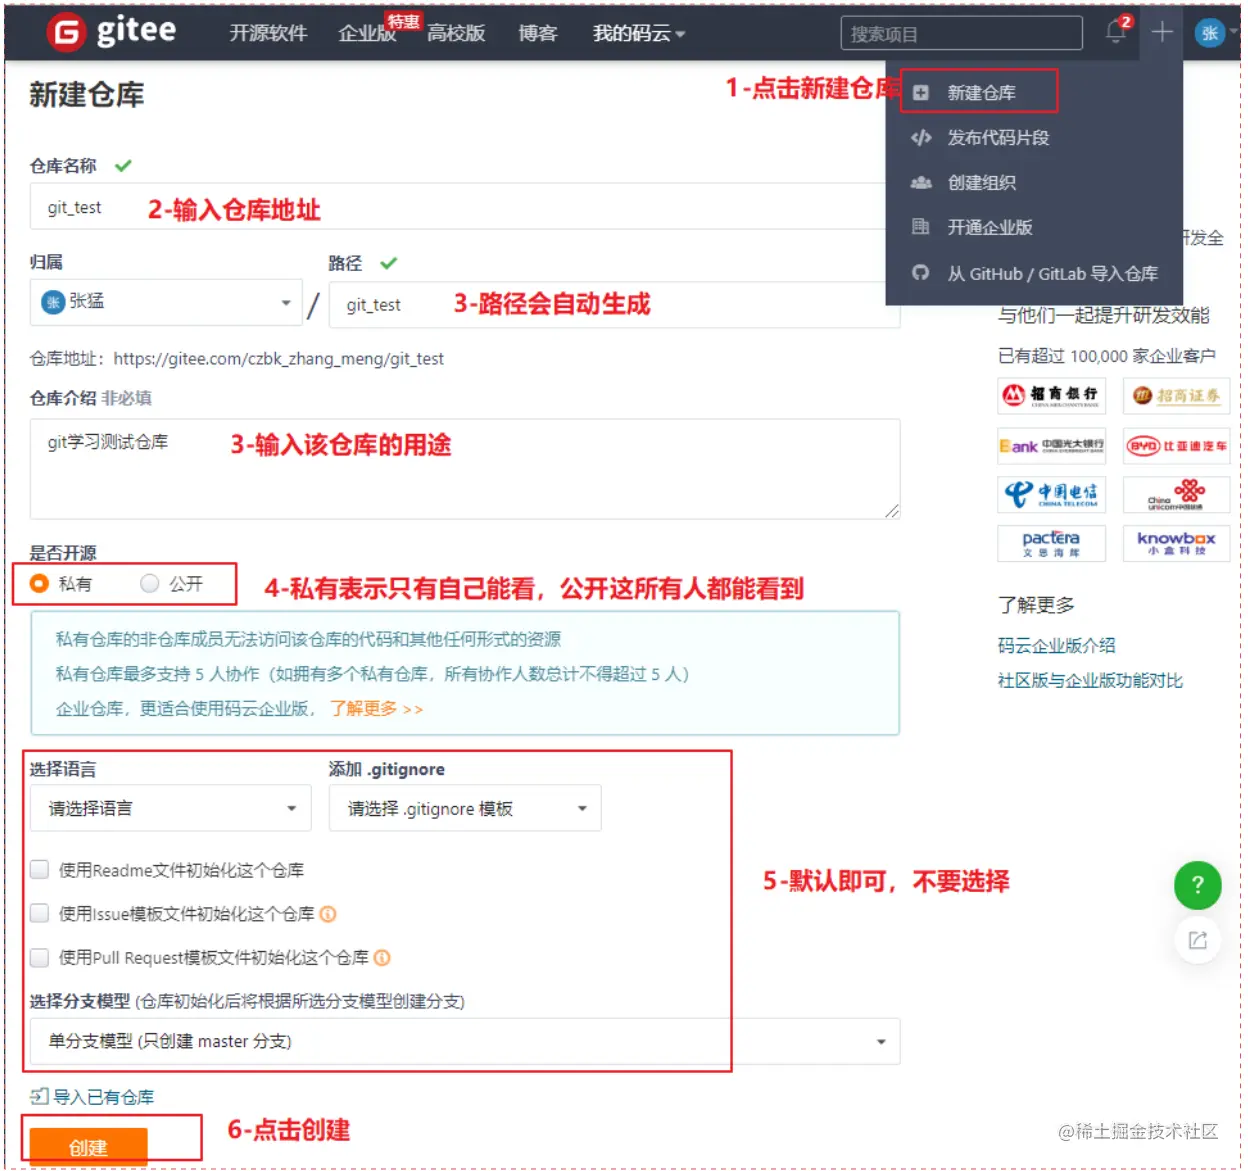
Task: Expand 我的码云 navbar menu
Action: coord(638,33)
